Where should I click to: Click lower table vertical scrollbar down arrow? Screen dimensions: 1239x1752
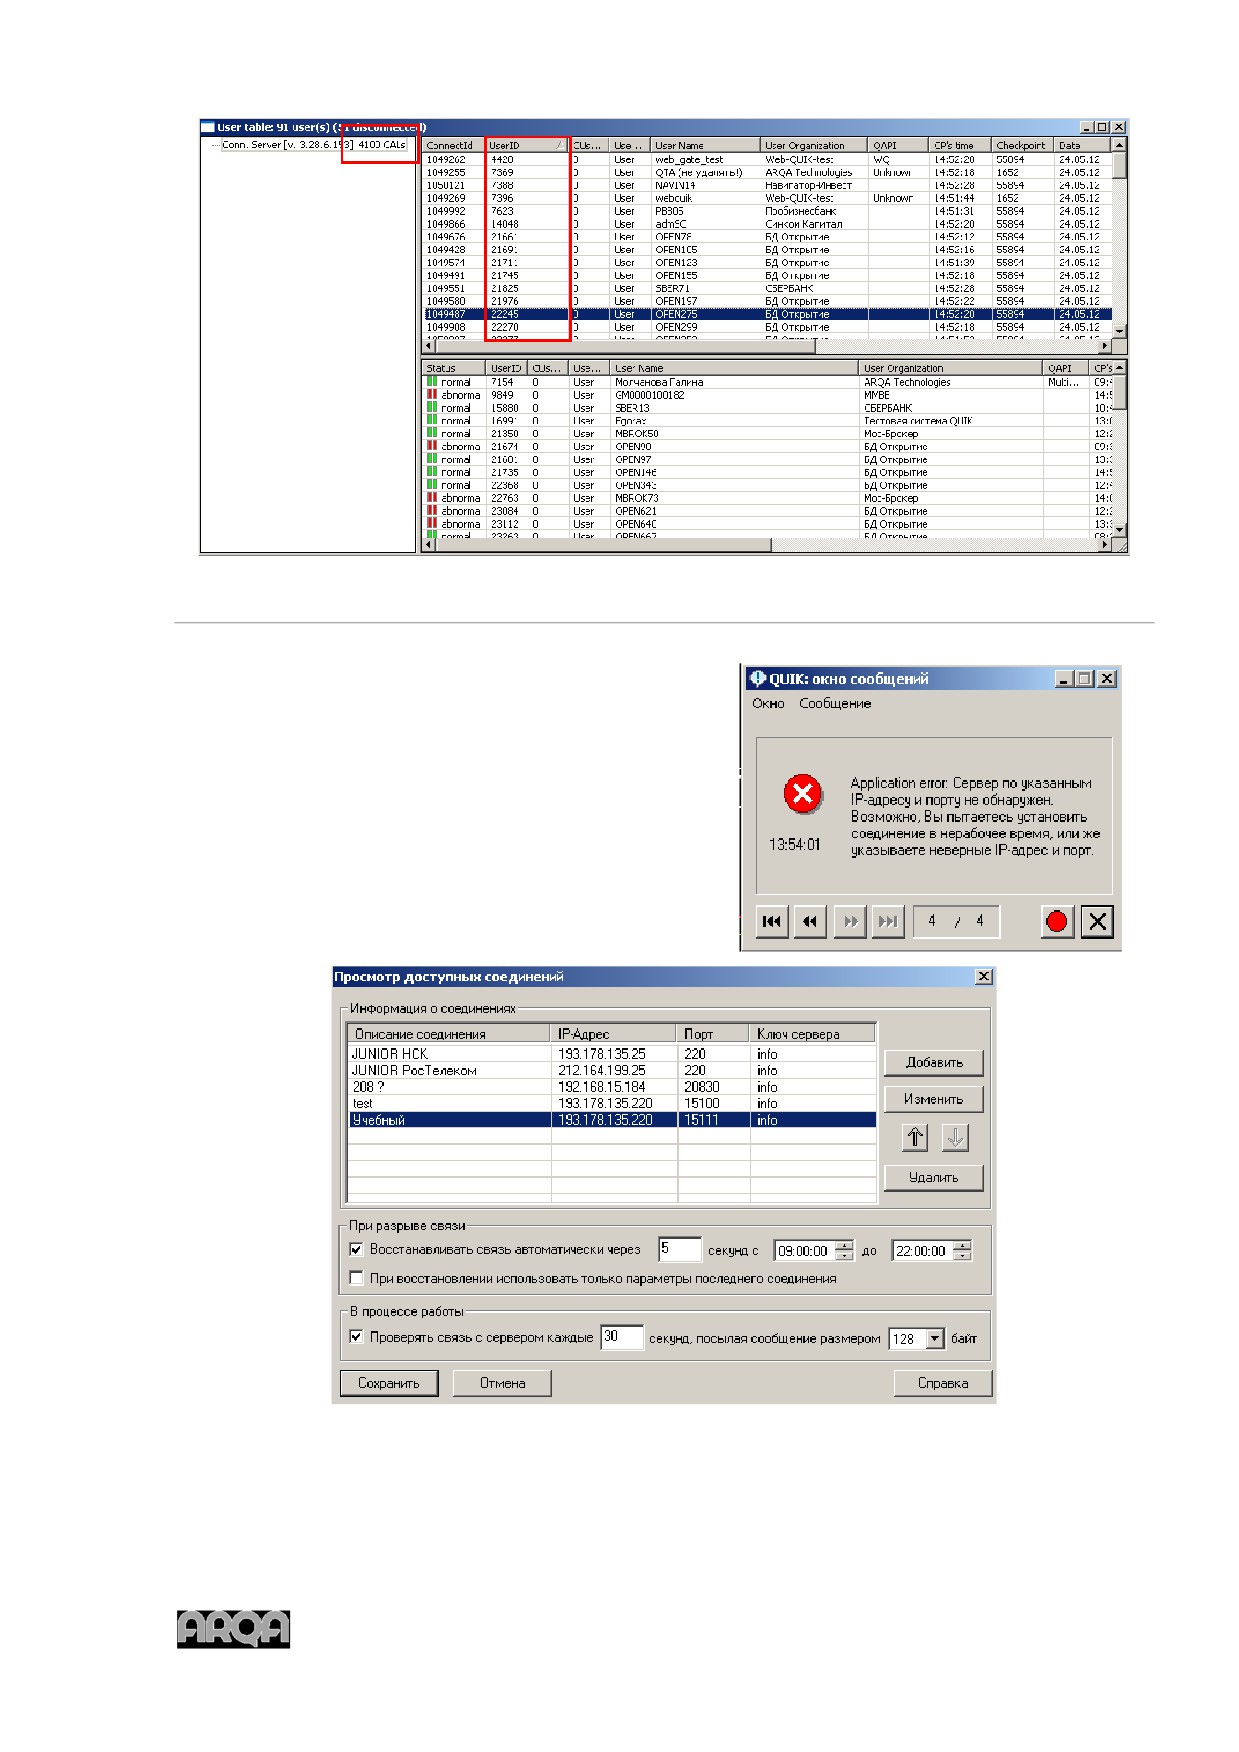1120,529
